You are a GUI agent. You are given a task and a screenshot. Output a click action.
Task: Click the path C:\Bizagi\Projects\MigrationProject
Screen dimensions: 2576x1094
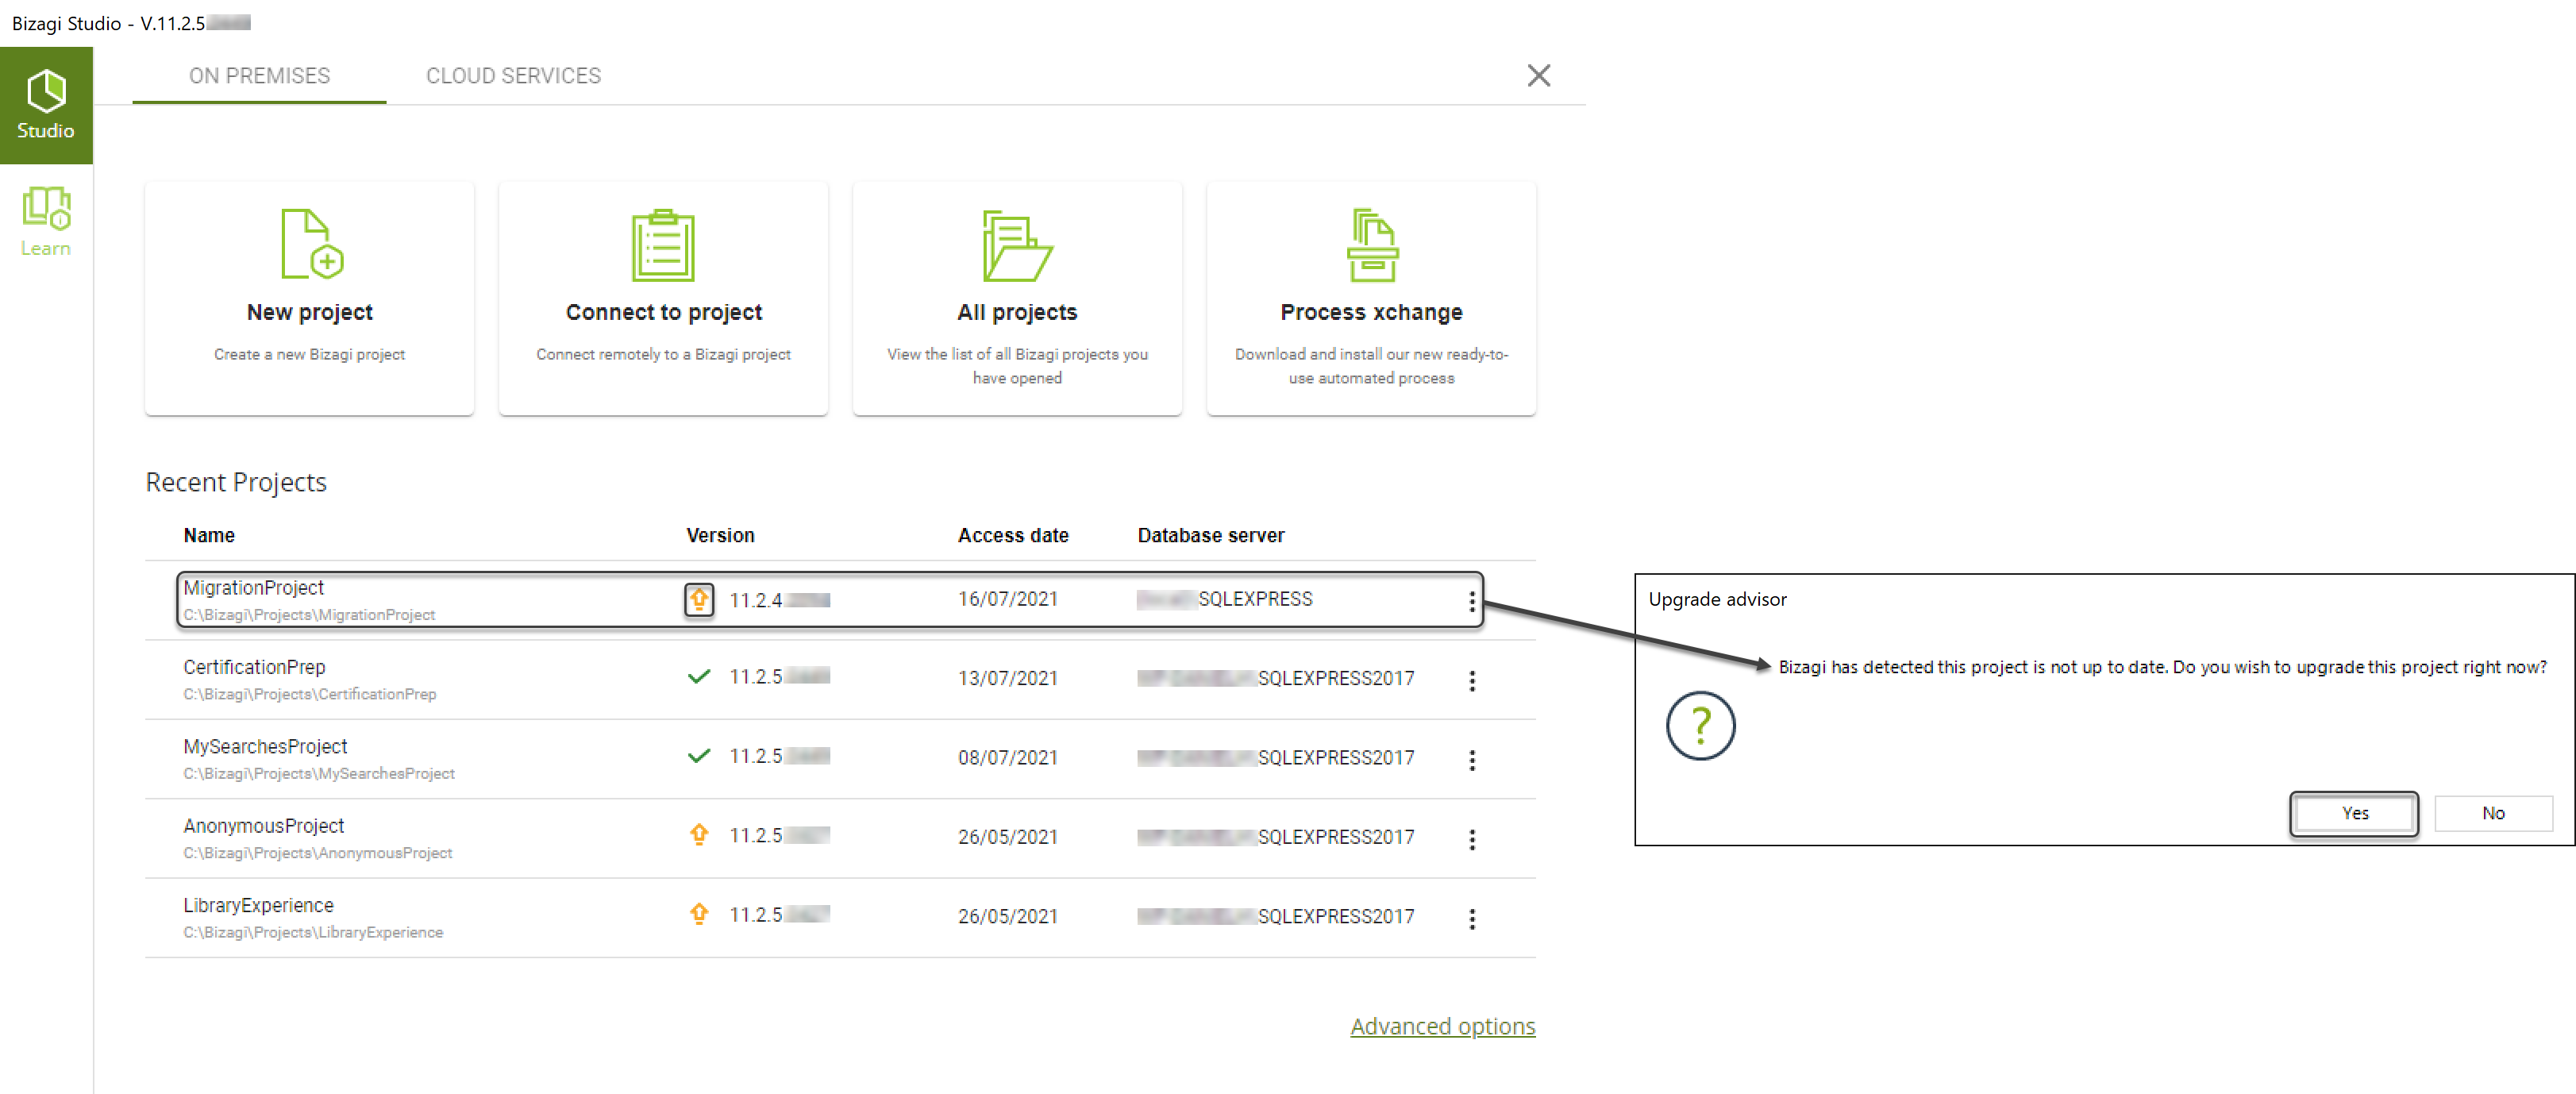point(309,615)
